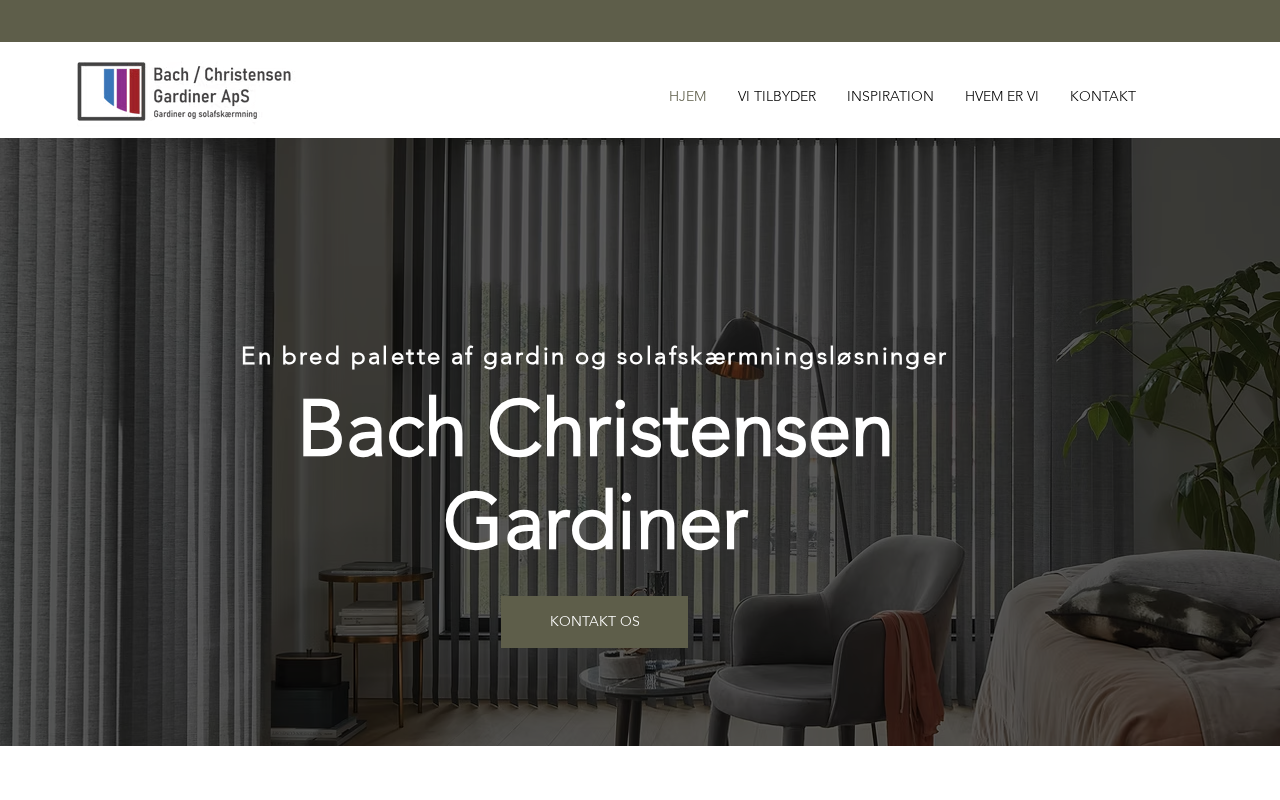Click the KONTAKT OS button
The width and height of the screenshot is (1280, 800).
click(594, 622)
